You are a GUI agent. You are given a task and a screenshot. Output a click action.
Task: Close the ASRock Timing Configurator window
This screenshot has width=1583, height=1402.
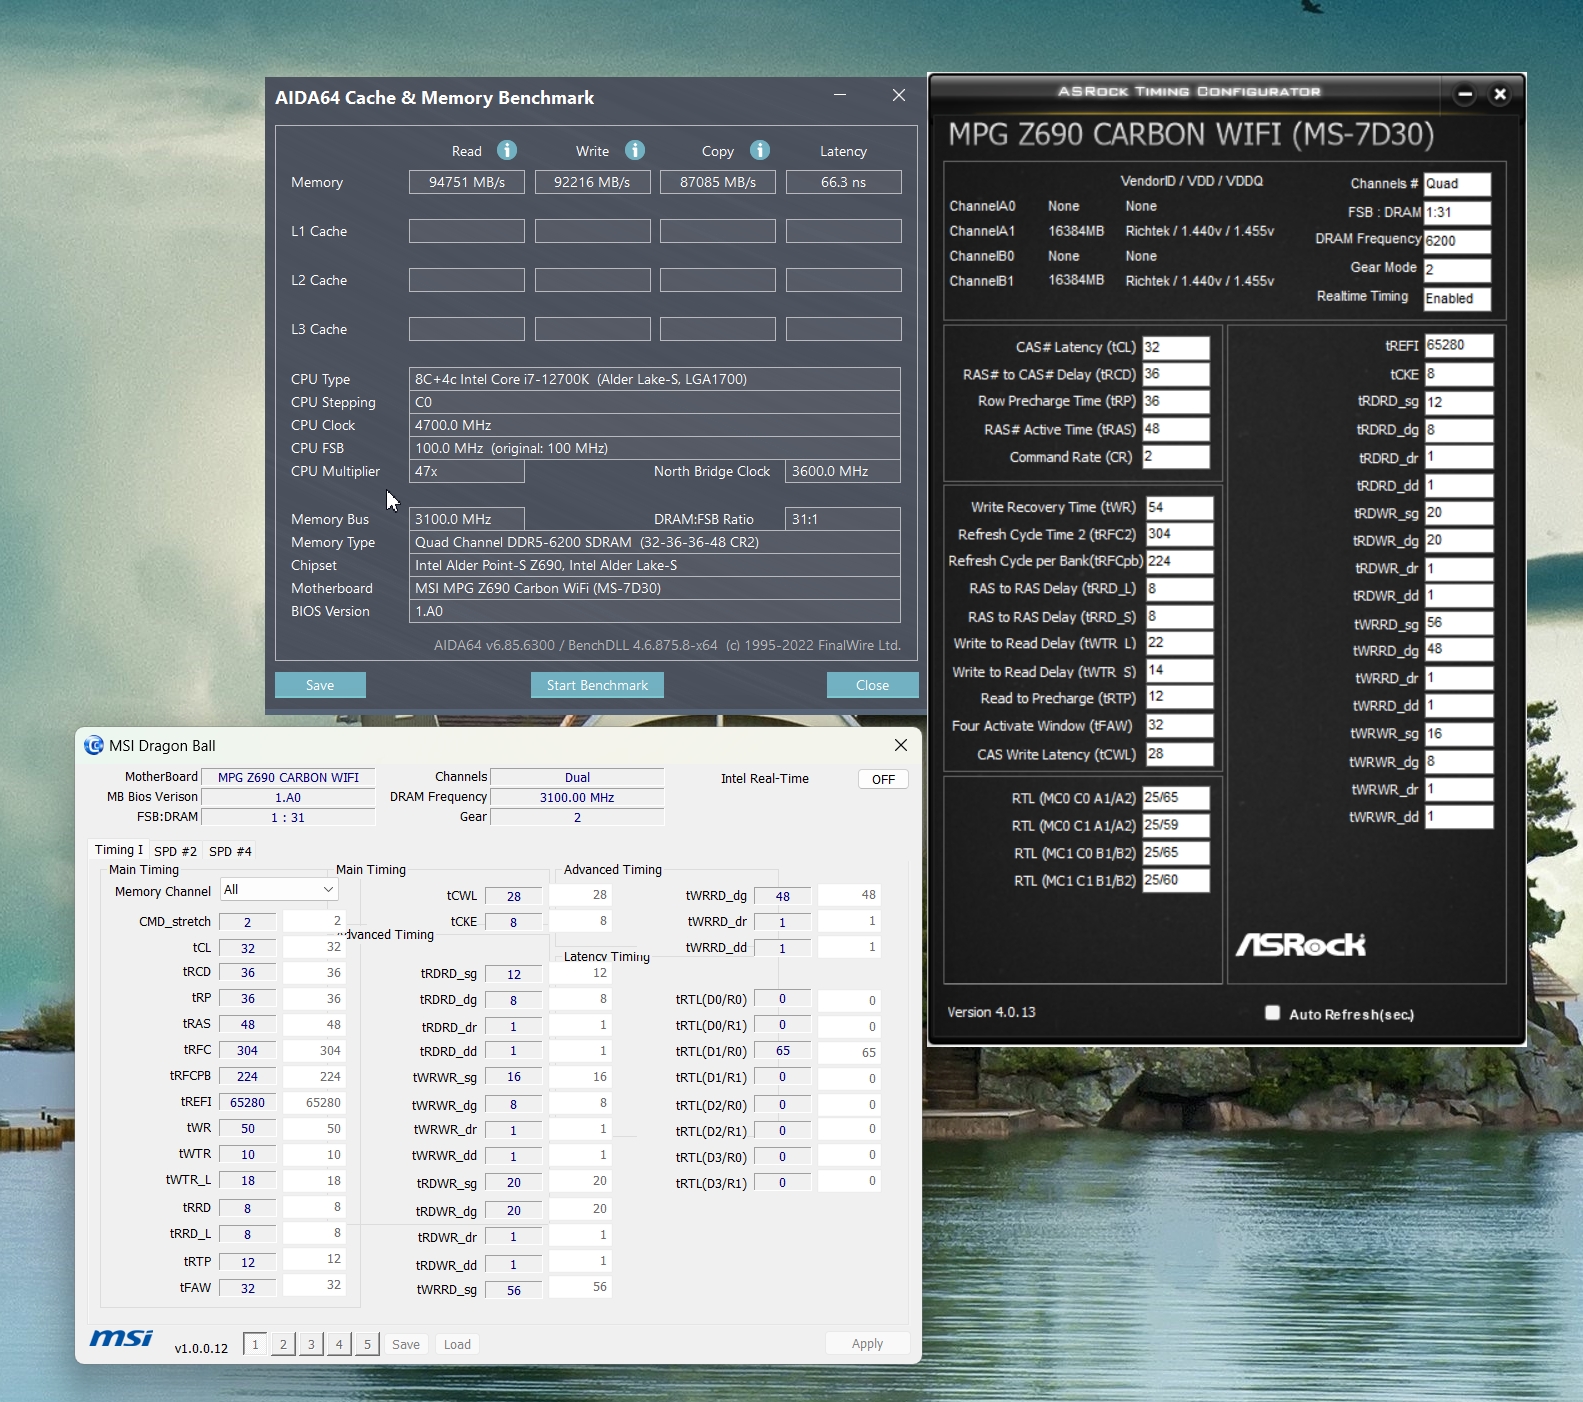[x=1499, y=94]
